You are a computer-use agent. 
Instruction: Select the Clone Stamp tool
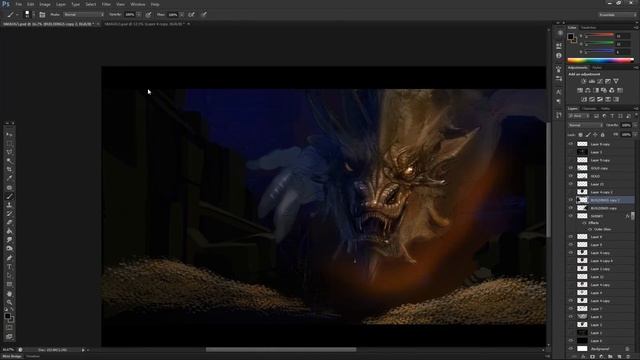[9, 205]
